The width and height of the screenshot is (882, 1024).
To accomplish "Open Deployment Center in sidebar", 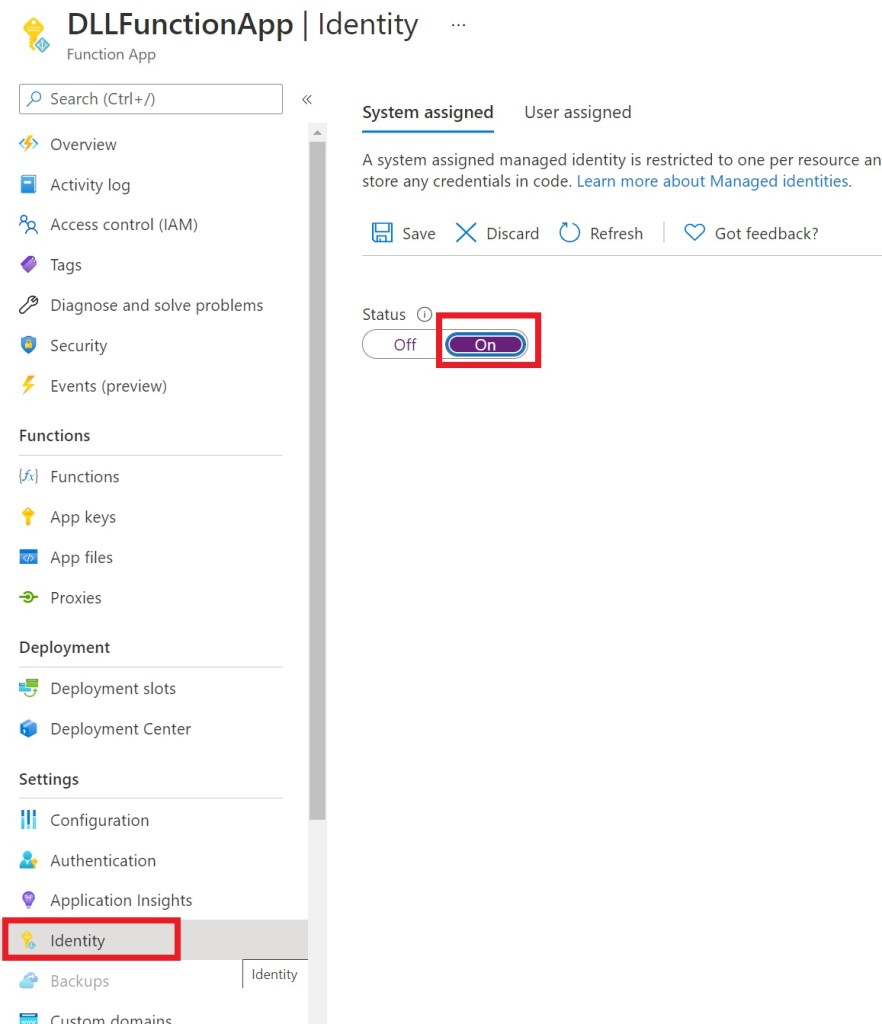I will [x=120, y=729].
